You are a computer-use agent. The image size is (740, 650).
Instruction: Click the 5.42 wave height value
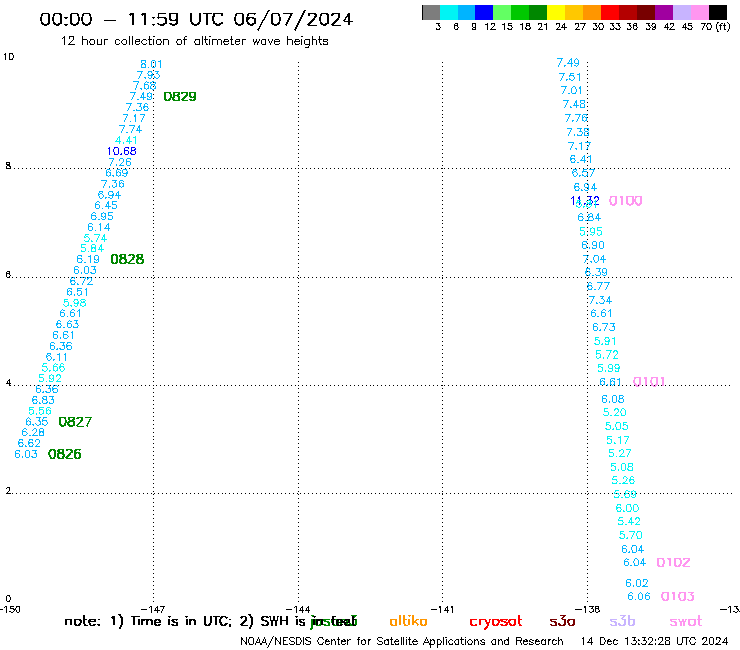(x=629, y=522)
